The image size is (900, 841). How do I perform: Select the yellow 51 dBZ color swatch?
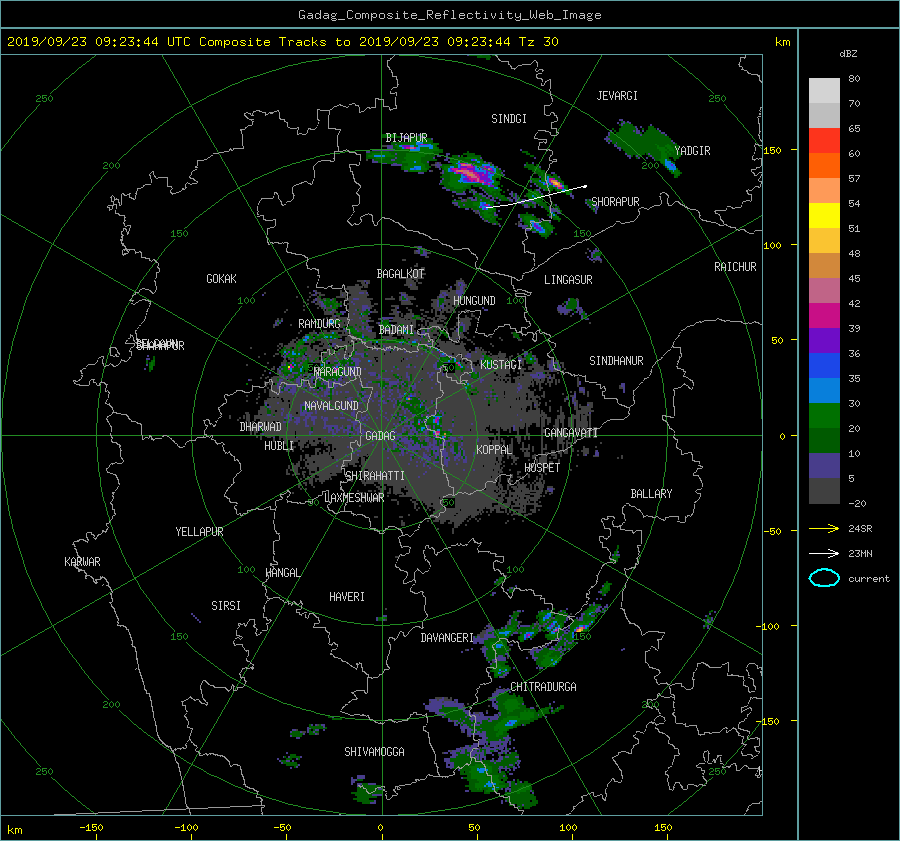point(824,216)
